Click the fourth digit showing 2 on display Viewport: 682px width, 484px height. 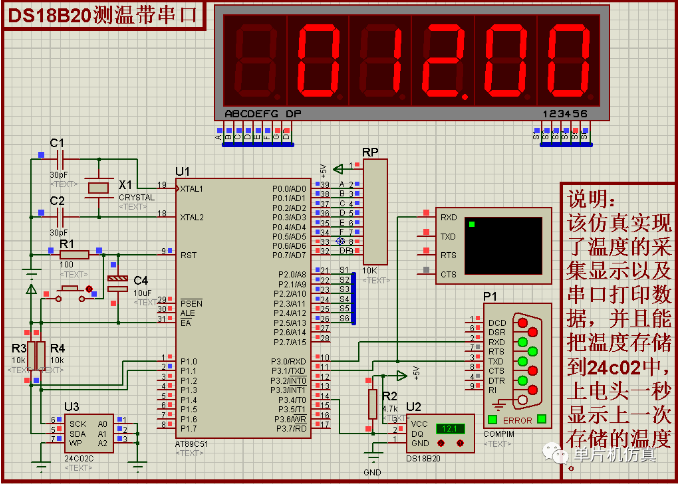(x=445, y=60)
